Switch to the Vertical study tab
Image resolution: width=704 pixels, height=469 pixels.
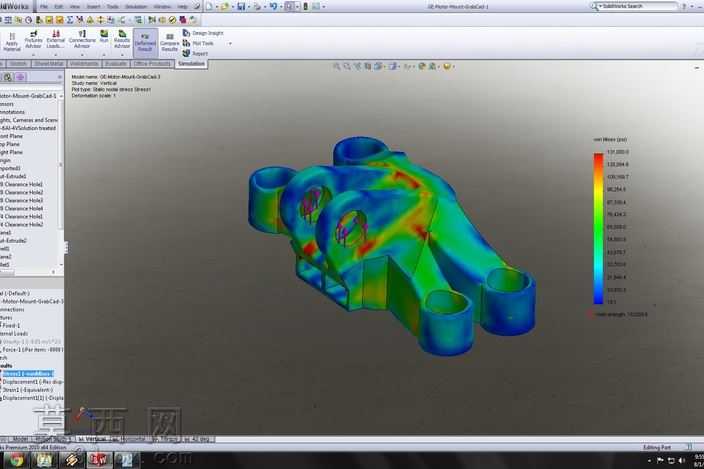pyautogui.click(x=96, y=439)
